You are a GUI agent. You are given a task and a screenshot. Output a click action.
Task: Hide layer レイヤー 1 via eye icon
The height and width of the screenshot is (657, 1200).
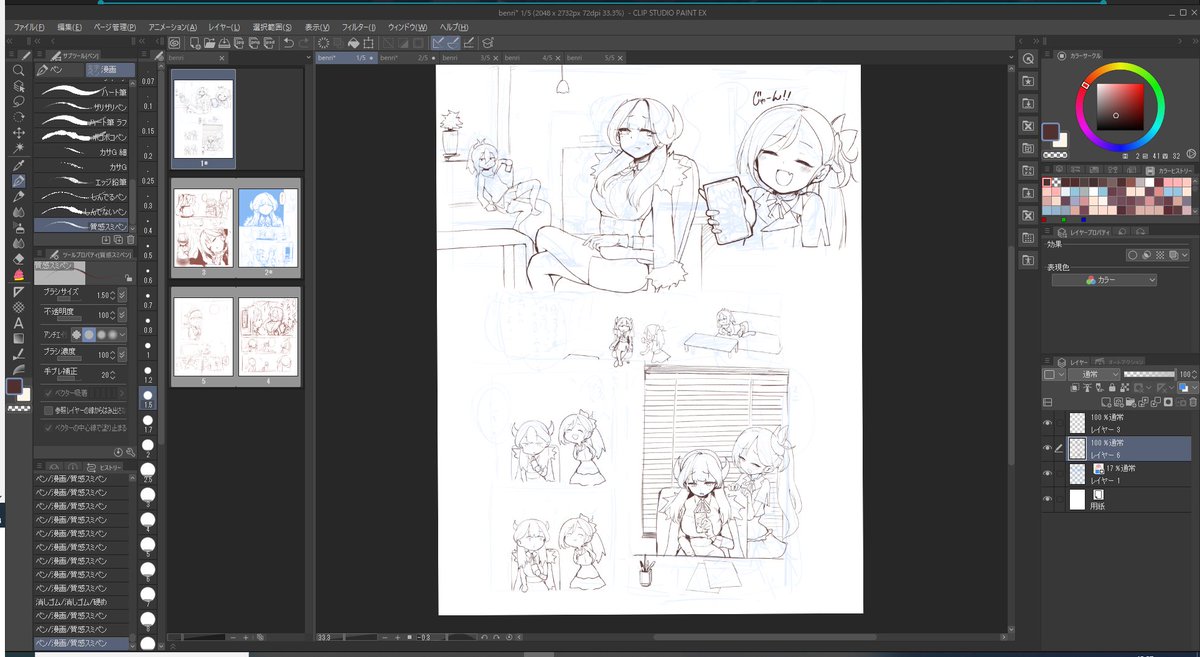tap(1048, 473)
